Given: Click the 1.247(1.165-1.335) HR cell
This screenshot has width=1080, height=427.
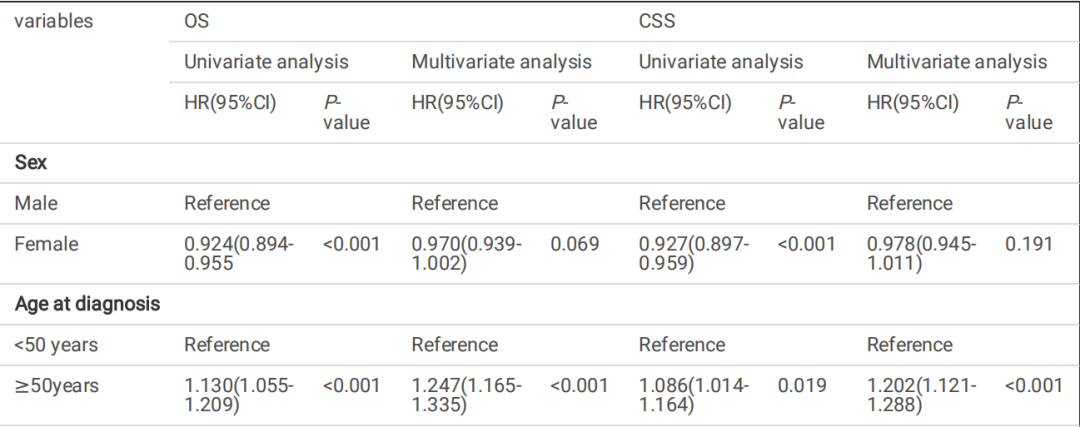Looking at the screenshot, I should coord(466,396).
